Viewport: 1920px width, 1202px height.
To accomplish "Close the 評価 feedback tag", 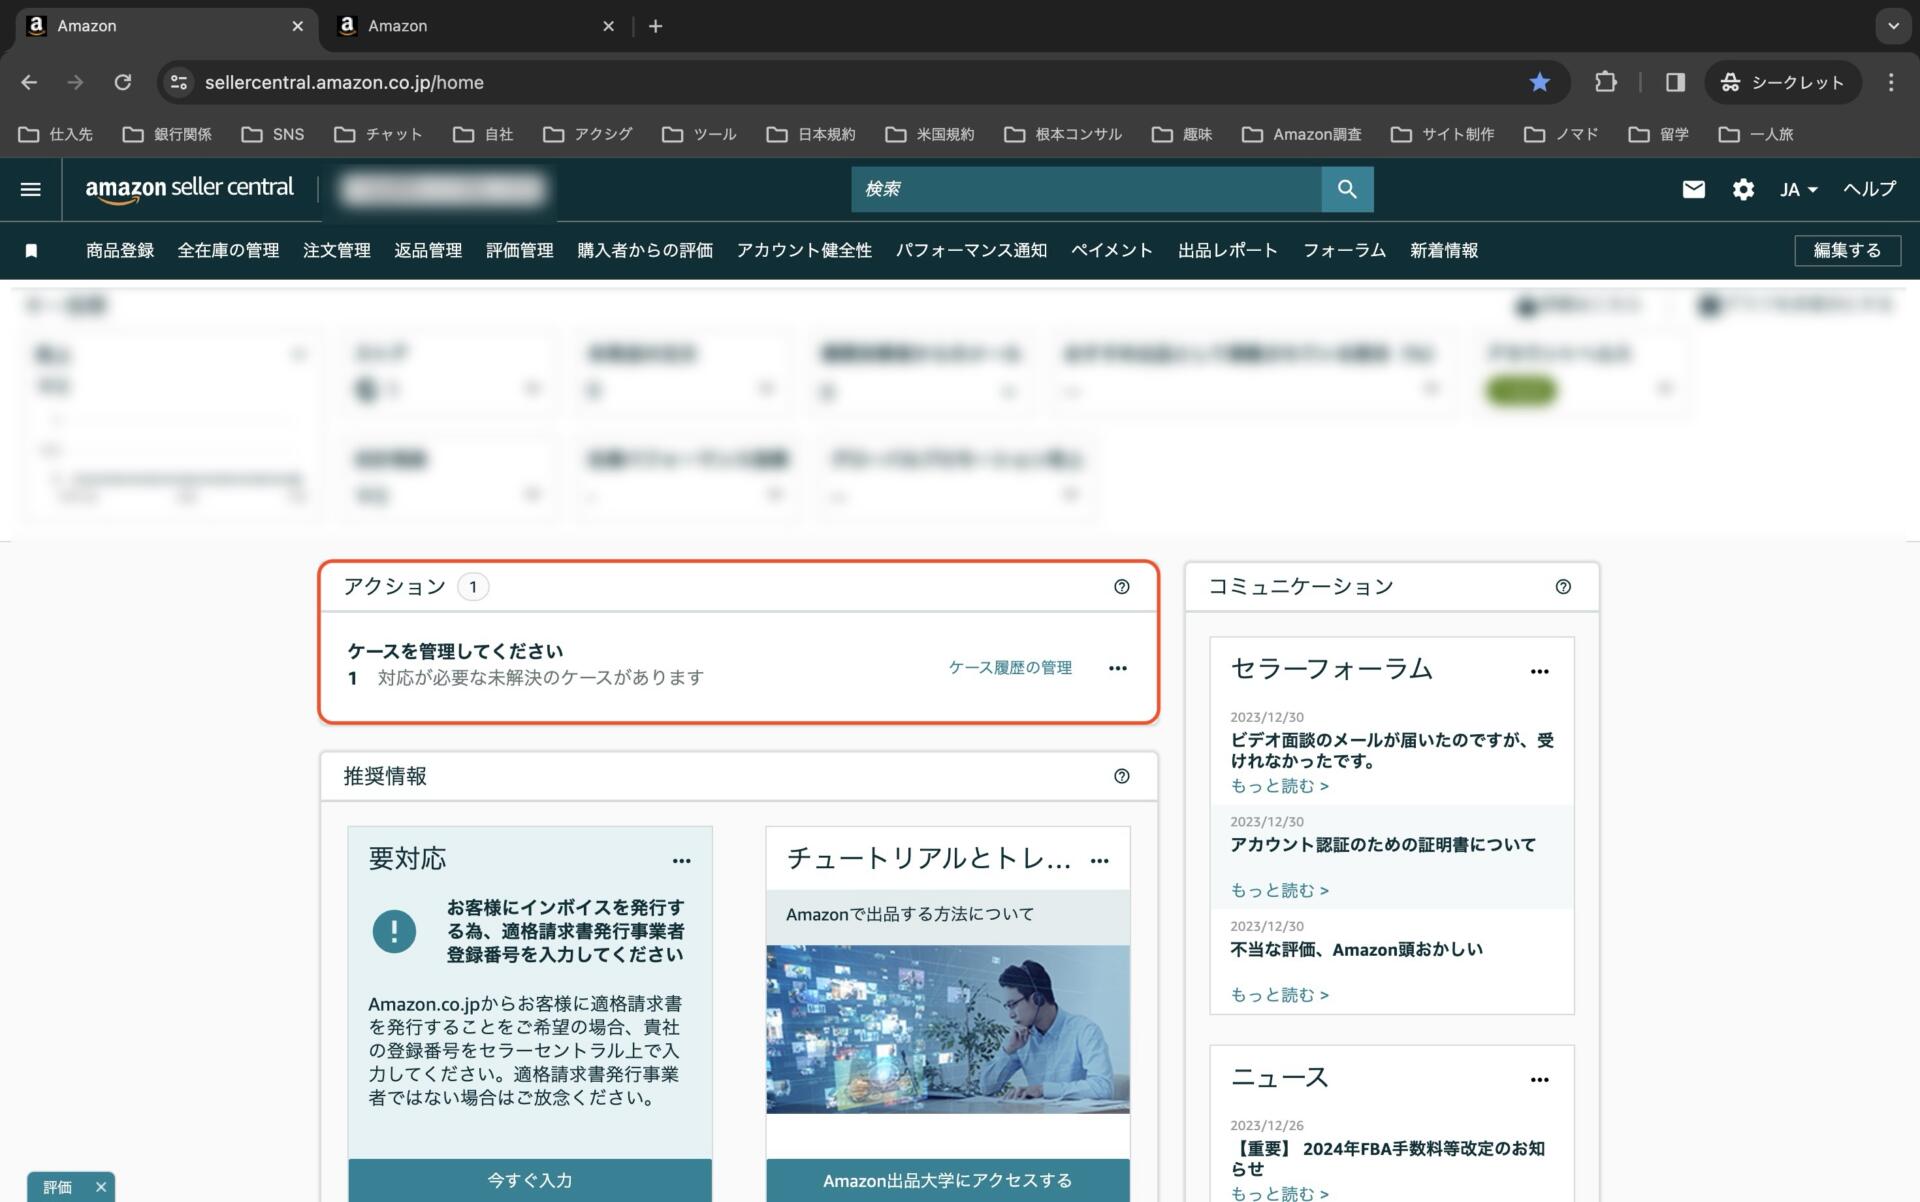I will 100,1187.
